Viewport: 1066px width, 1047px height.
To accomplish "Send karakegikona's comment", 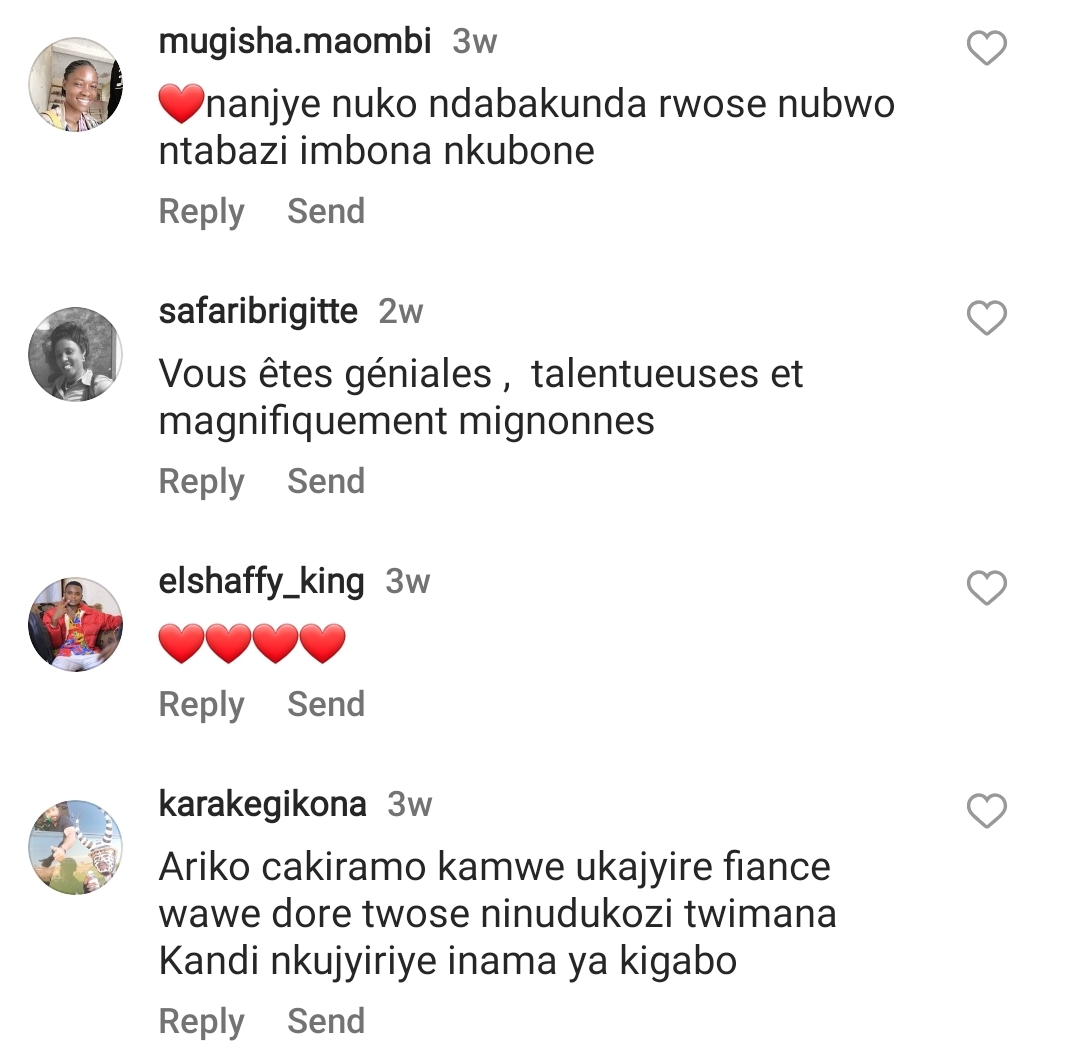I will pyautogui.click(x=326, y=1022).
